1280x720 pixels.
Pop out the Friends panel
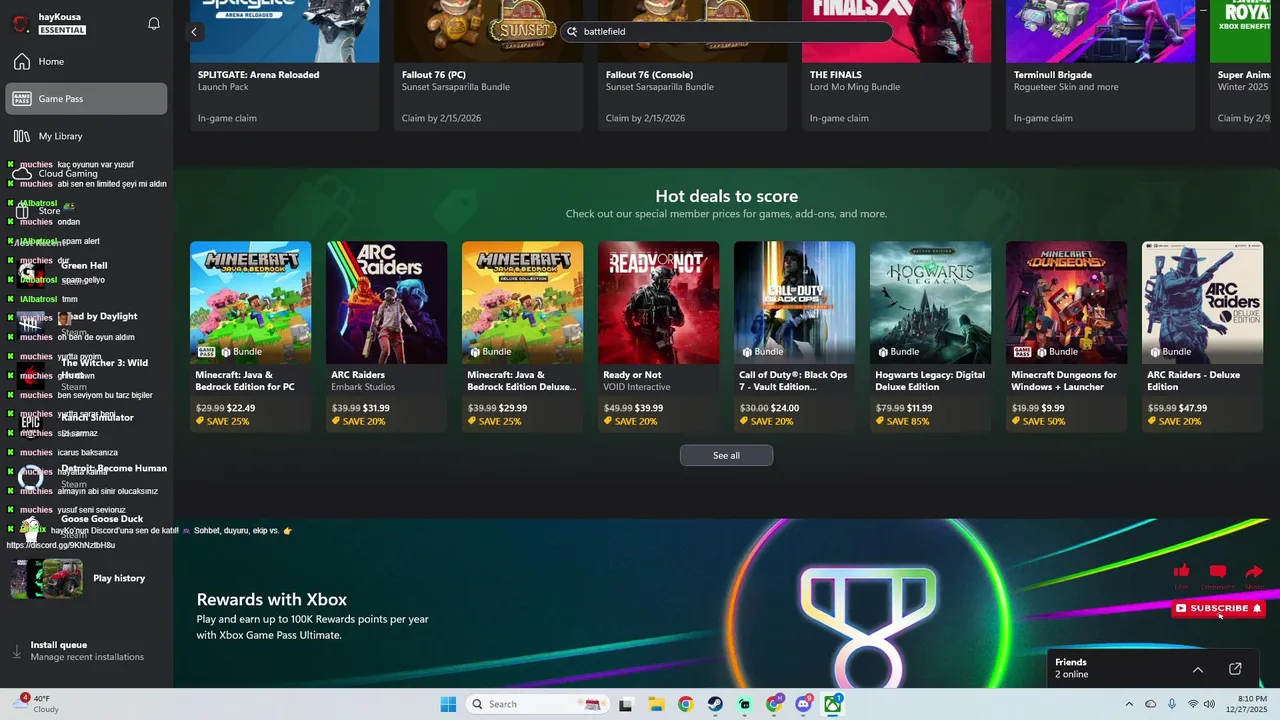1235,669
